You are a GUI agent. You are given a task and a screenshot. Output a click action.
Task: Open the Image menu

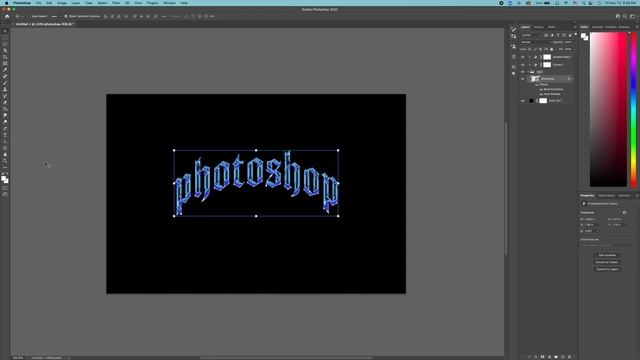(62, 3)
